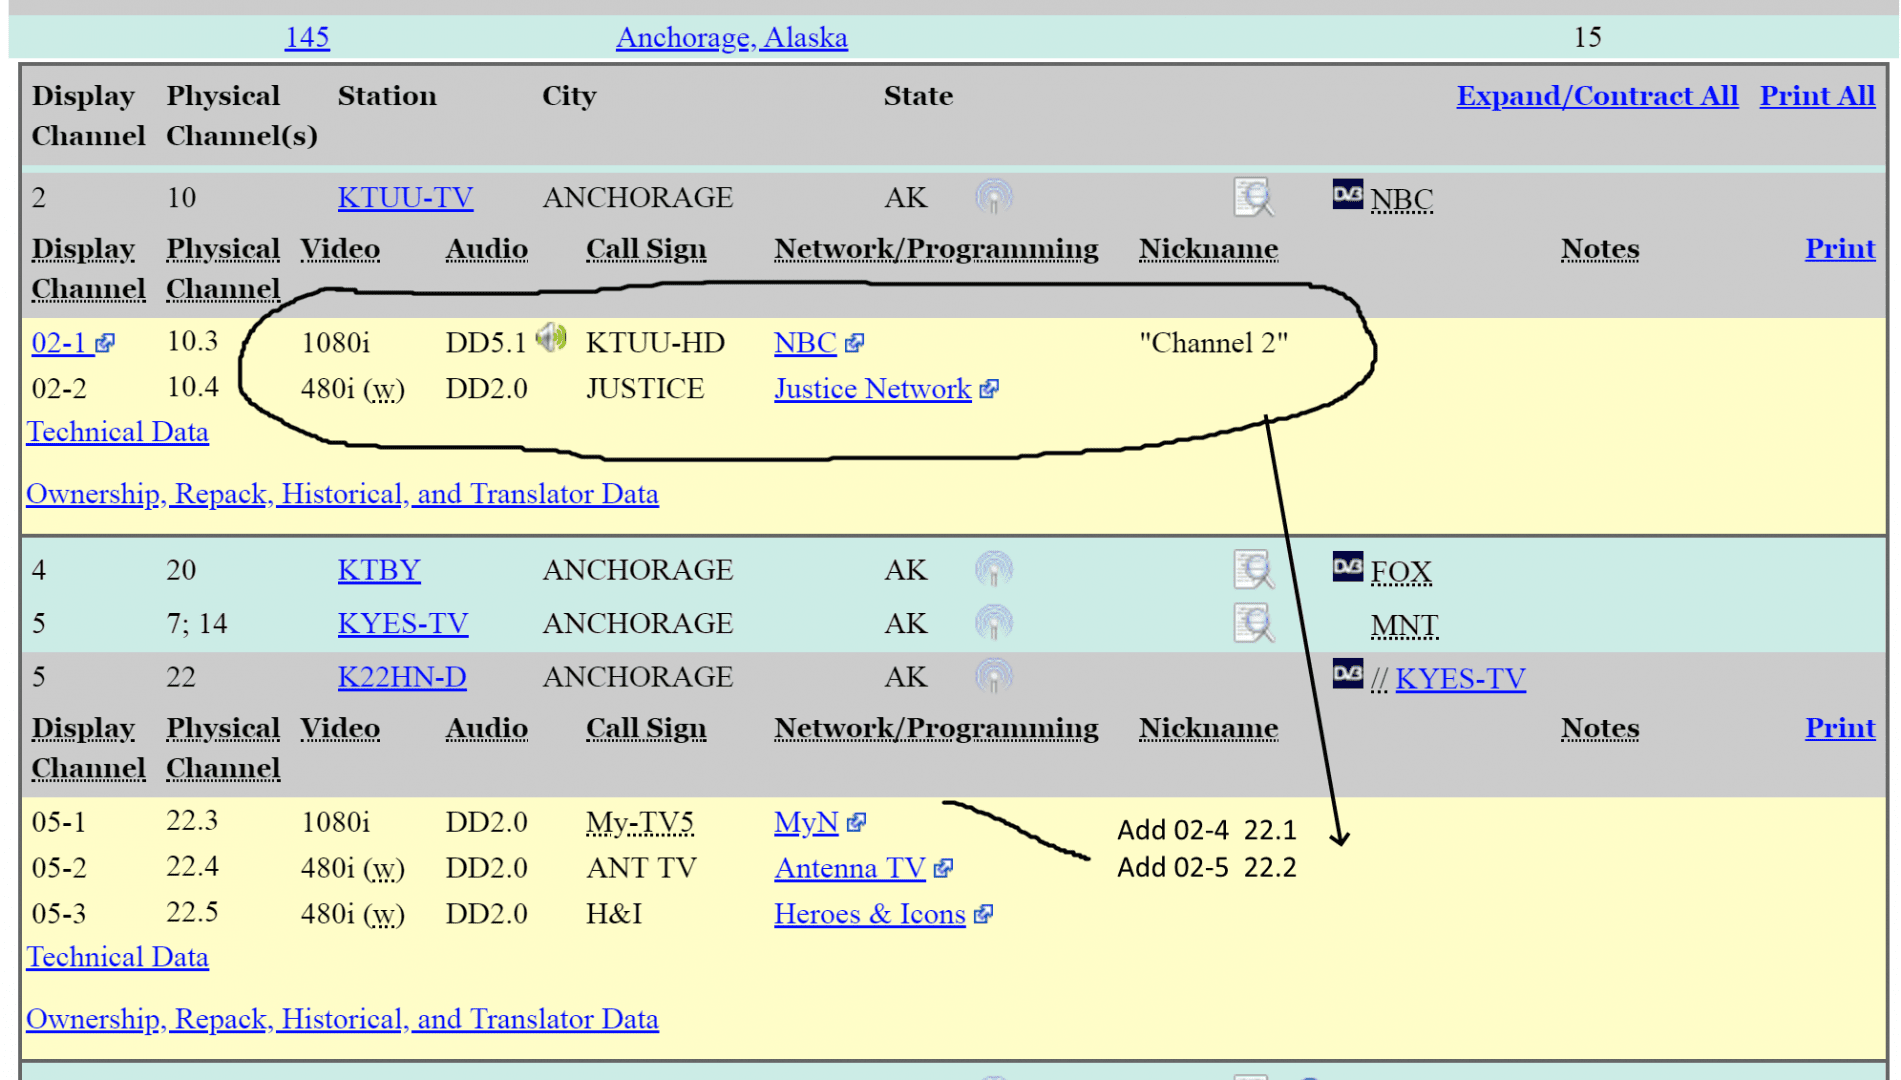This screenshot has width=1901, height=1080.
Task: Click the DVB logo icon beside NBC
Action: point(1347,193)
